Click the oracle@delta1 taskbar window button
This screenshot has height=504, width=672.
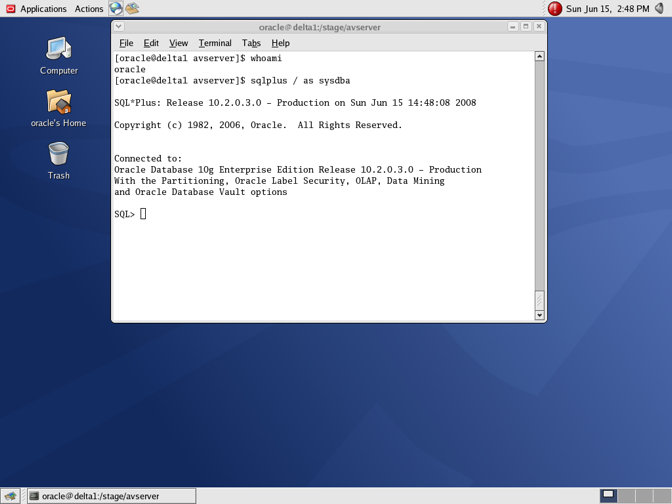click(112, 496)
